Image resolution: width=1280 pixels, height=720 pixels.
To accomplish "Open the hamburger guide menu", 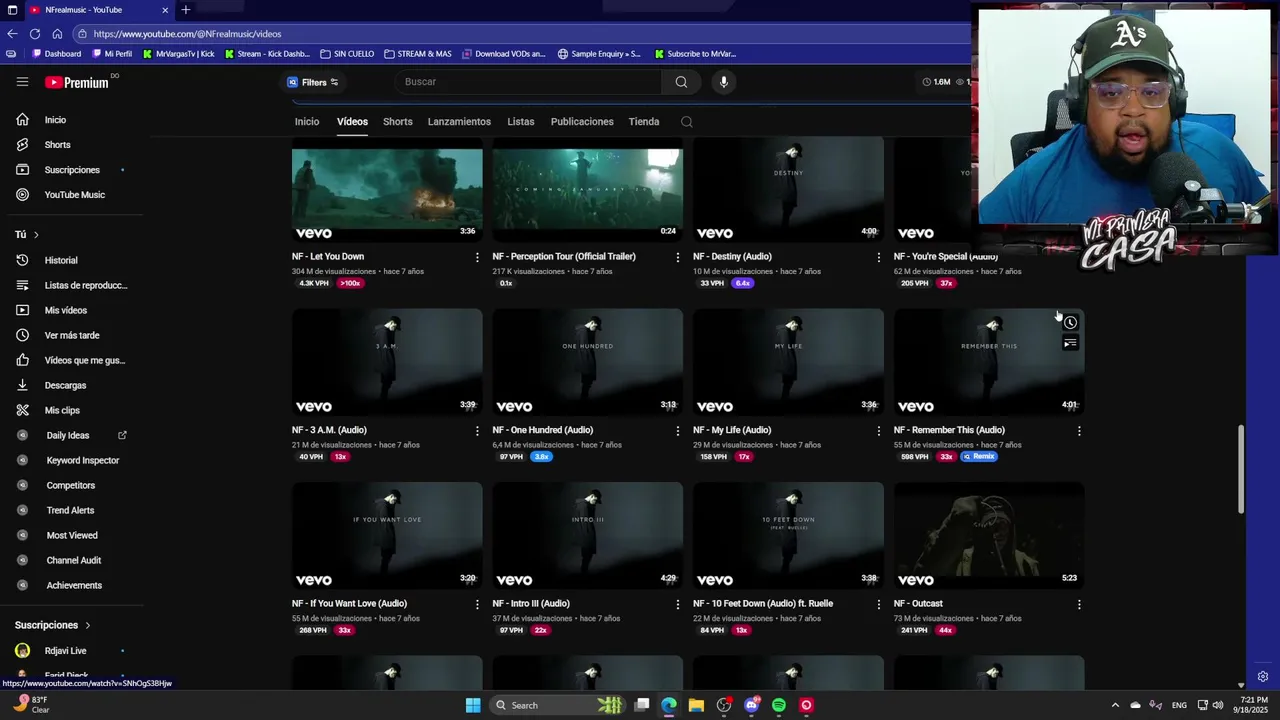I will coord(22,82).
